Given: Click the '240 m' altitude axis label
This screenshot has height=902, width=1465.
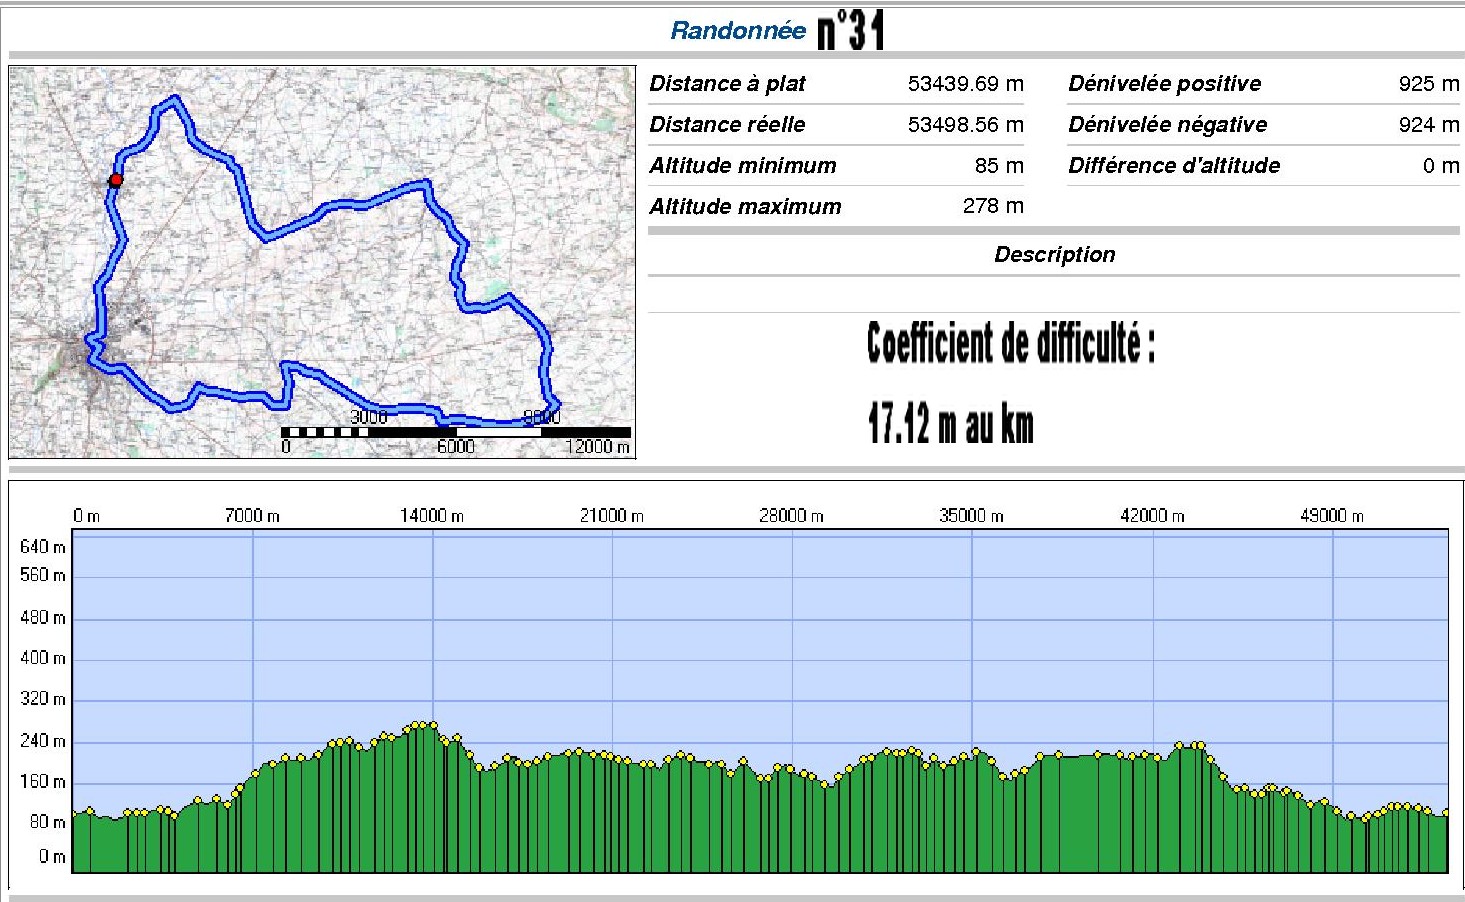Looking at the screenshot, I should point(42,741).
